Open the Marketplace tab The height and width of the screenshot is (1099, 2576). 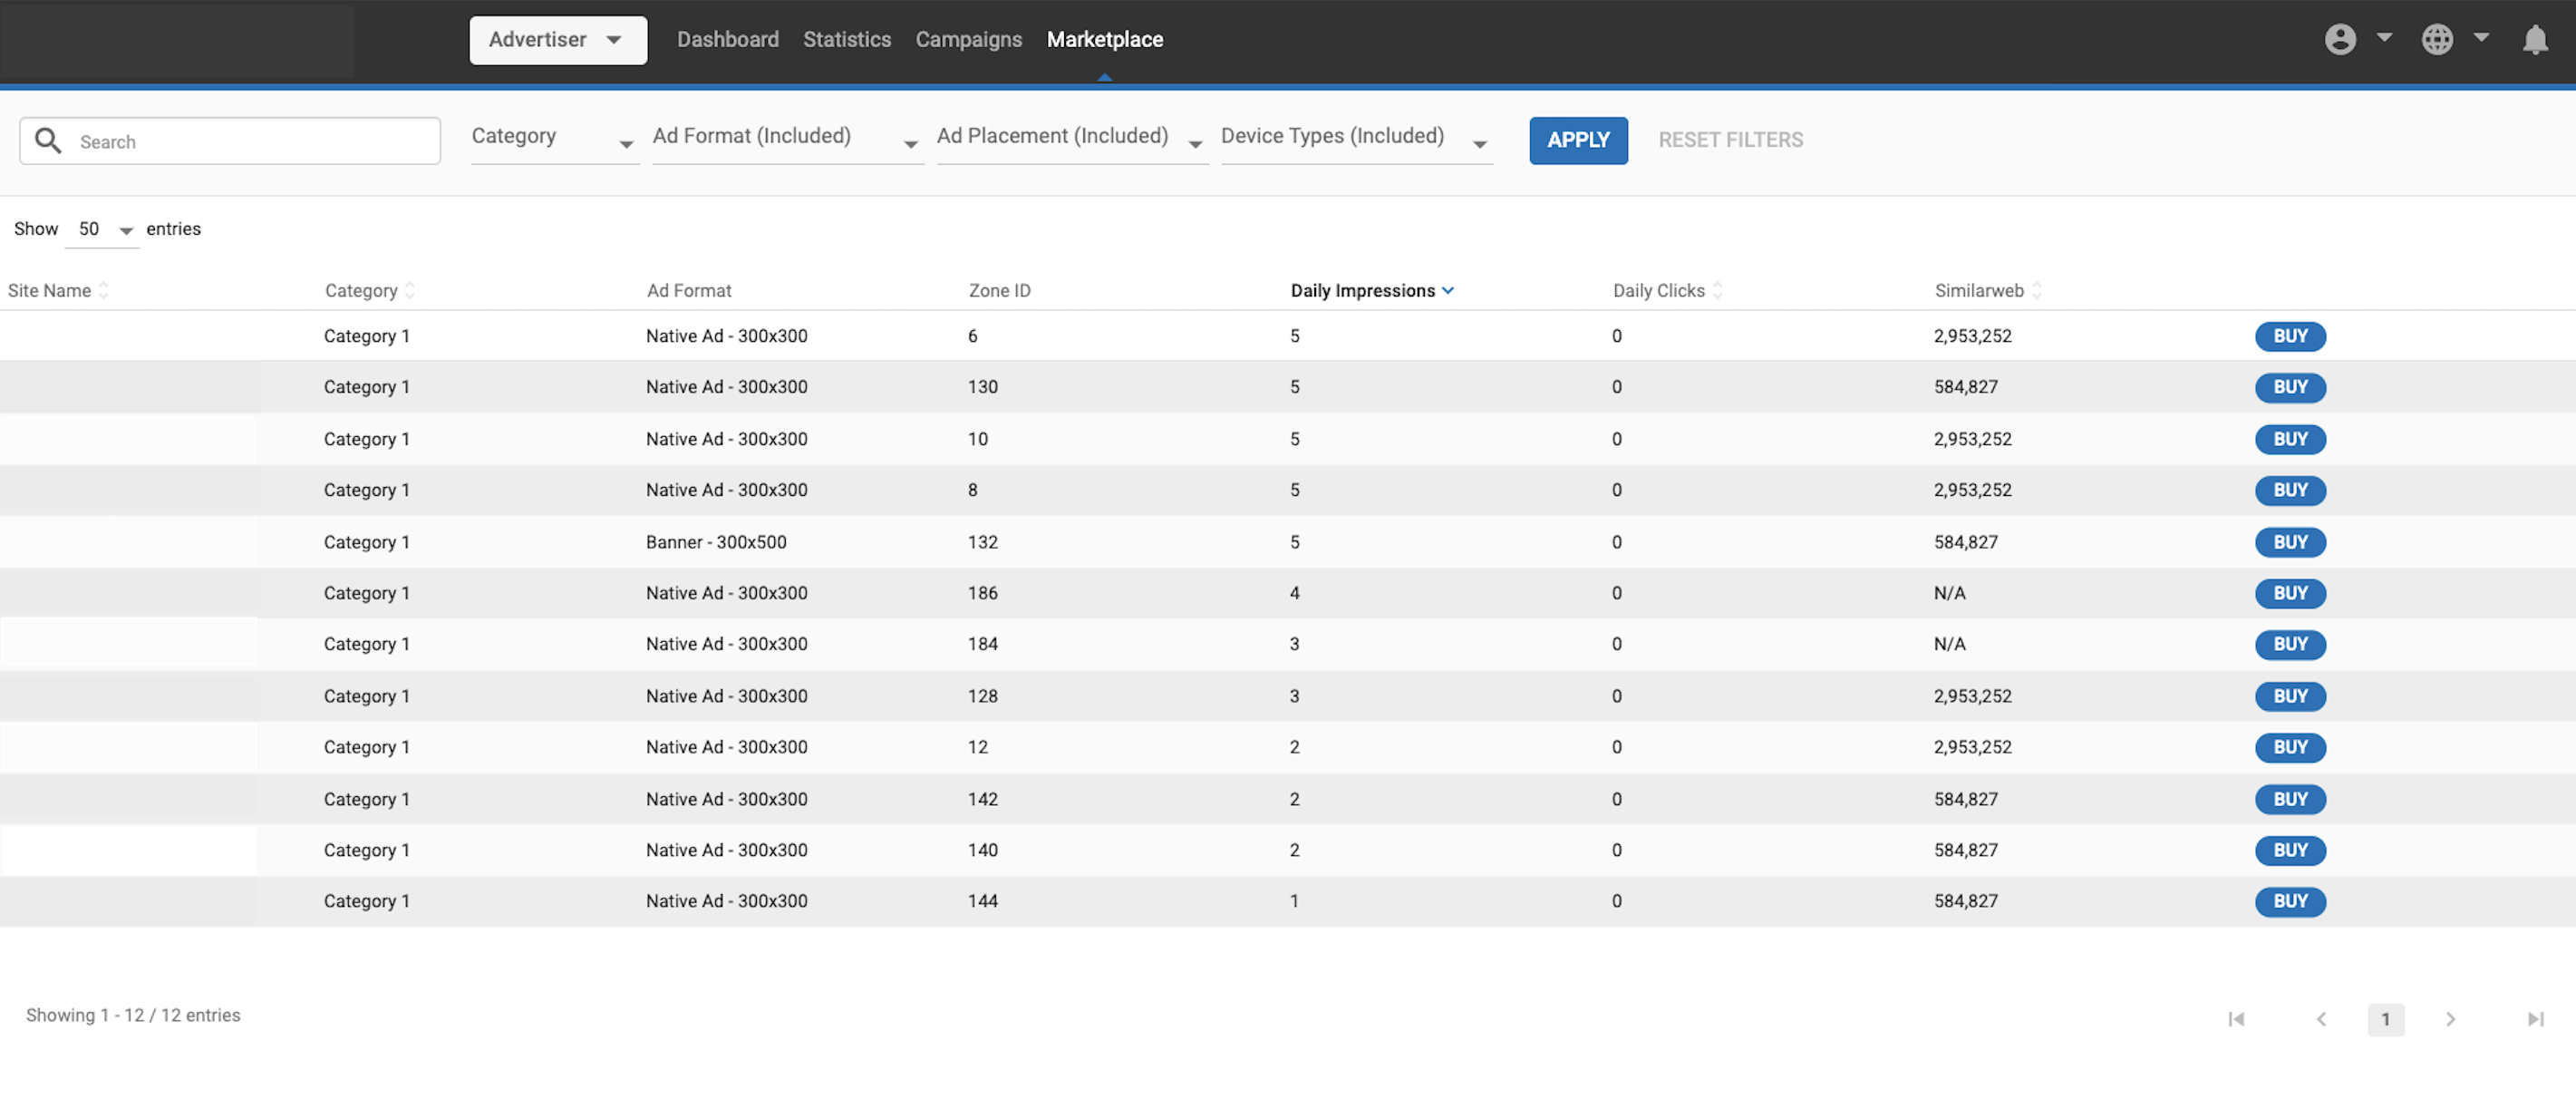tap(1104, 39)
